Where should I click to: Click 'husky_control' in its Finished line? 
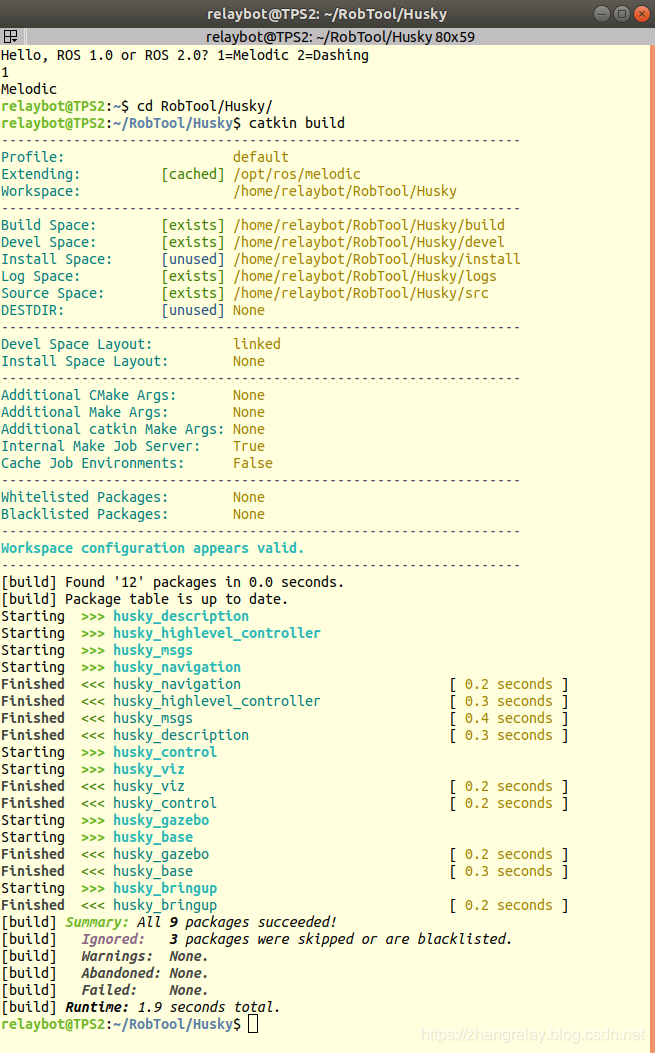point(165,803)
